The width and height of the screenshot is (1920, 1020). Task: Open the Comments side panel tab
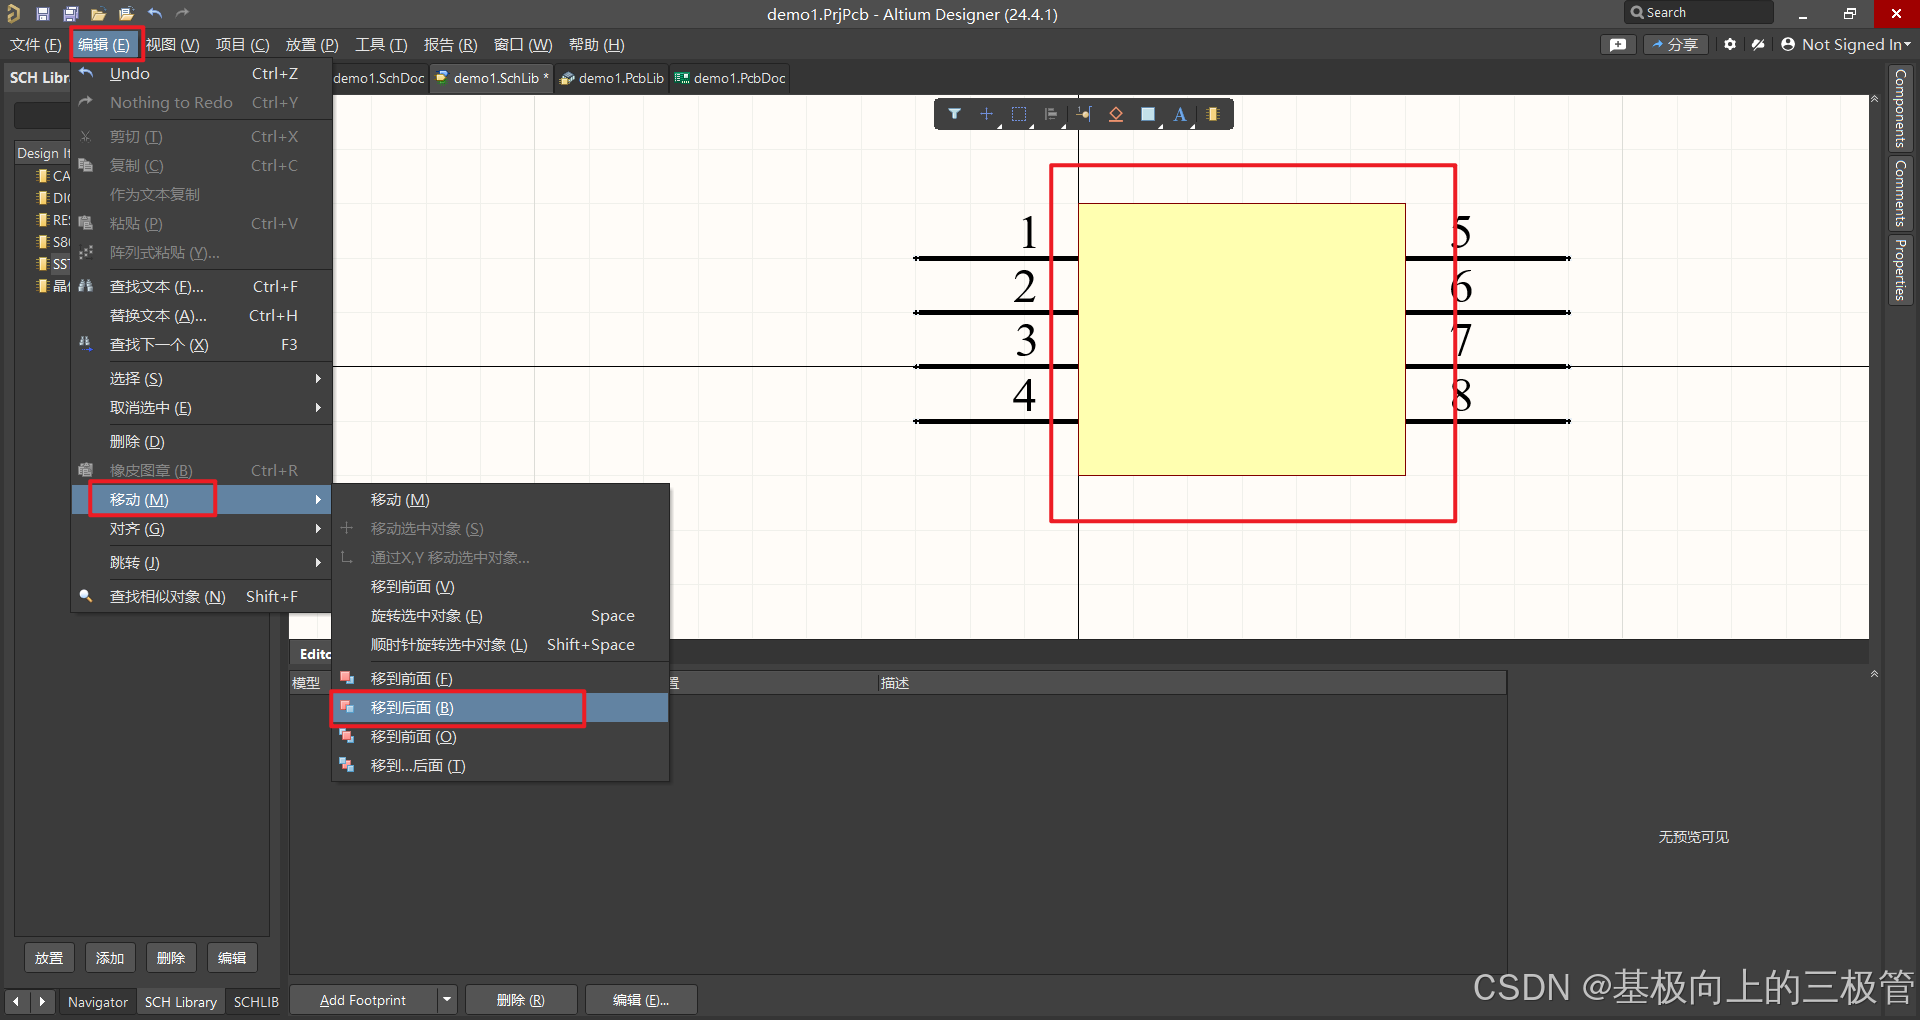click(x=1900, y=193)
